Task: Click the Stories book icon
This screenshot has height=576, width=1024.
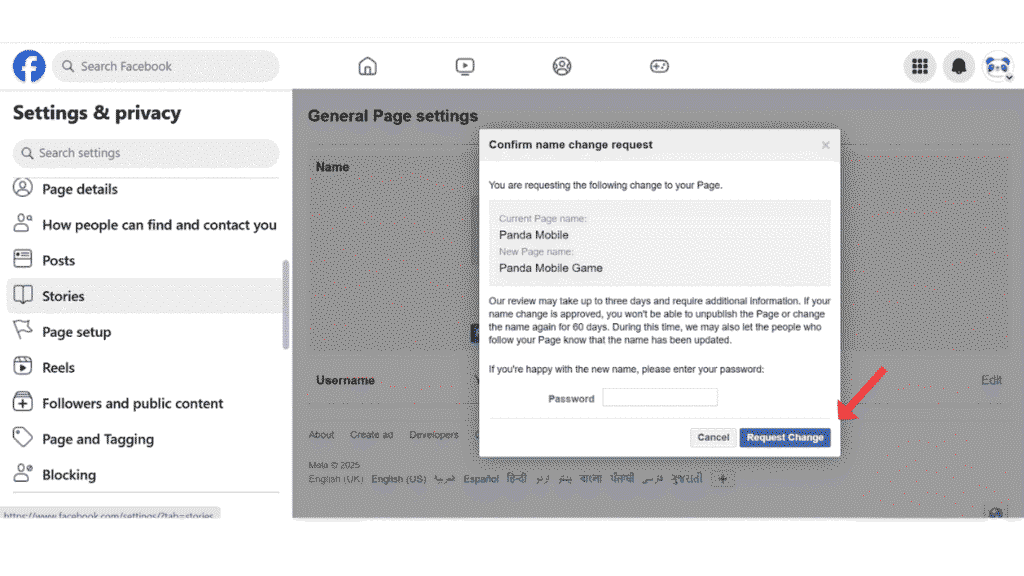Action: pos(23,295)
